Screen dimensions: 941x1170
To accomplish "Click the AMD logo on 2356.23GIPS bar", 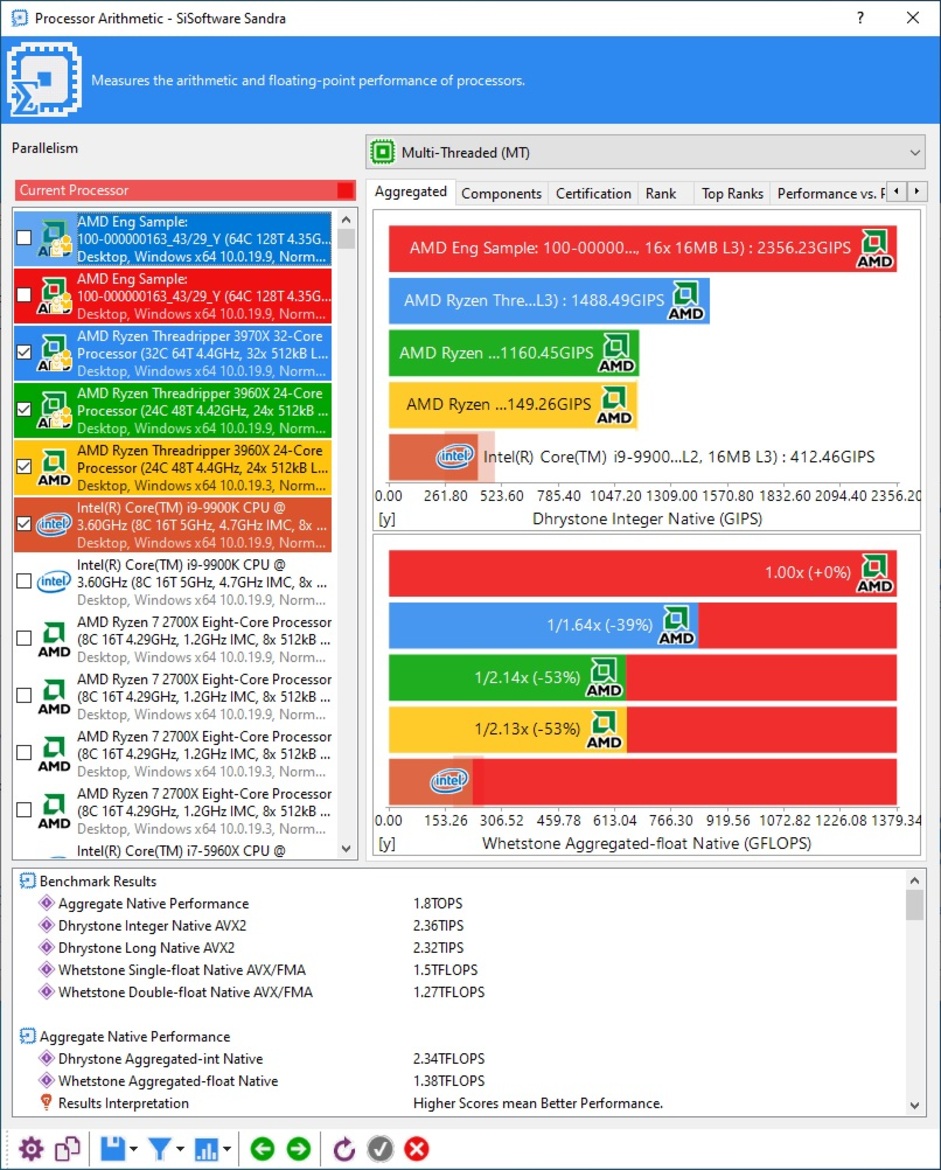I will pyautogui.click(x=875, y=249).
